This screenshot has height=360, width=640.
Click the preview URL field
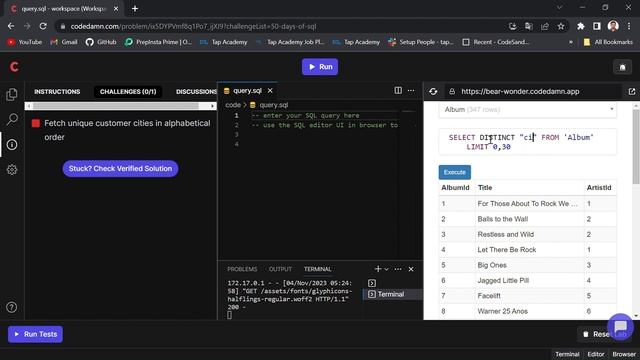tap(533, 91)
